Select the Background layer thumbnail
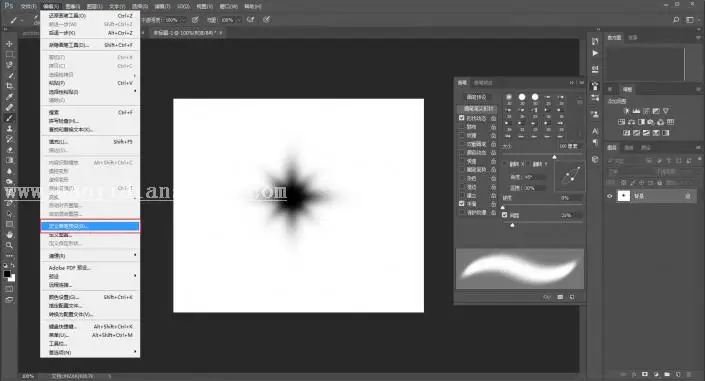Viewport: 705px width, 381px height. point(624,196)
